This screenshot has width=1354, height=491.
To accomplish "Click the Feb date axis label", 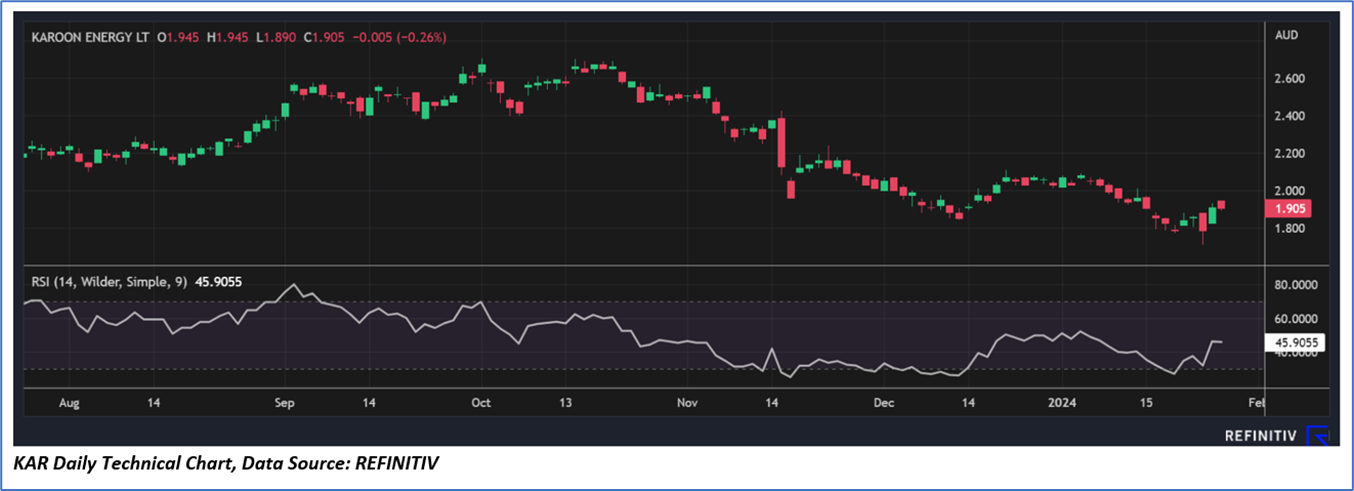I will click(x=1257, y=403).
